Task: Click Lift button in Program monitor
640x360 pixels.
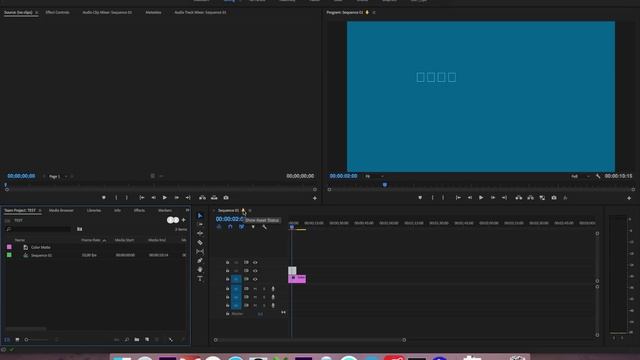Action: pos(519,198)
